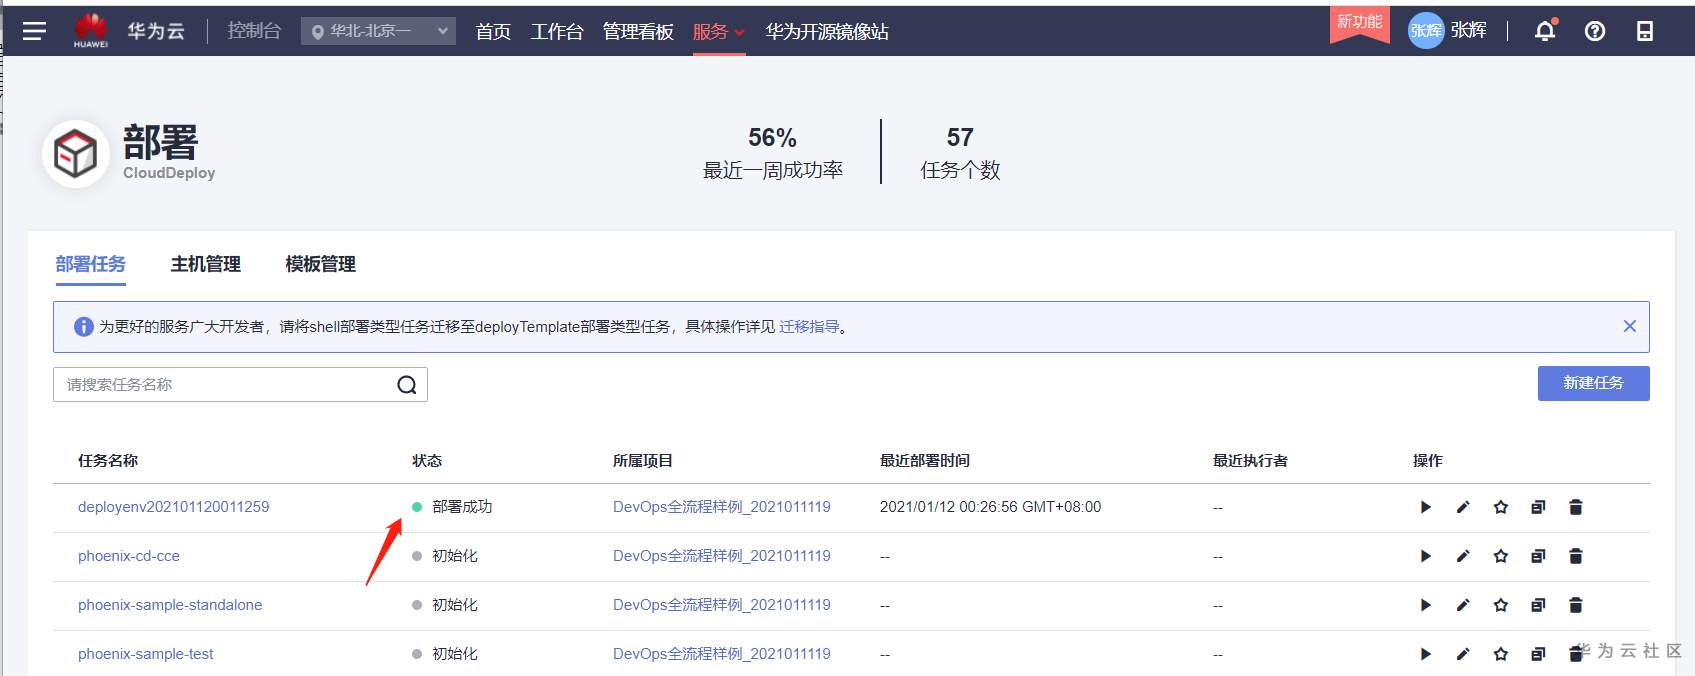Switch to the 部署任务 tab
1695x676 pixels.
pos(91,264)
